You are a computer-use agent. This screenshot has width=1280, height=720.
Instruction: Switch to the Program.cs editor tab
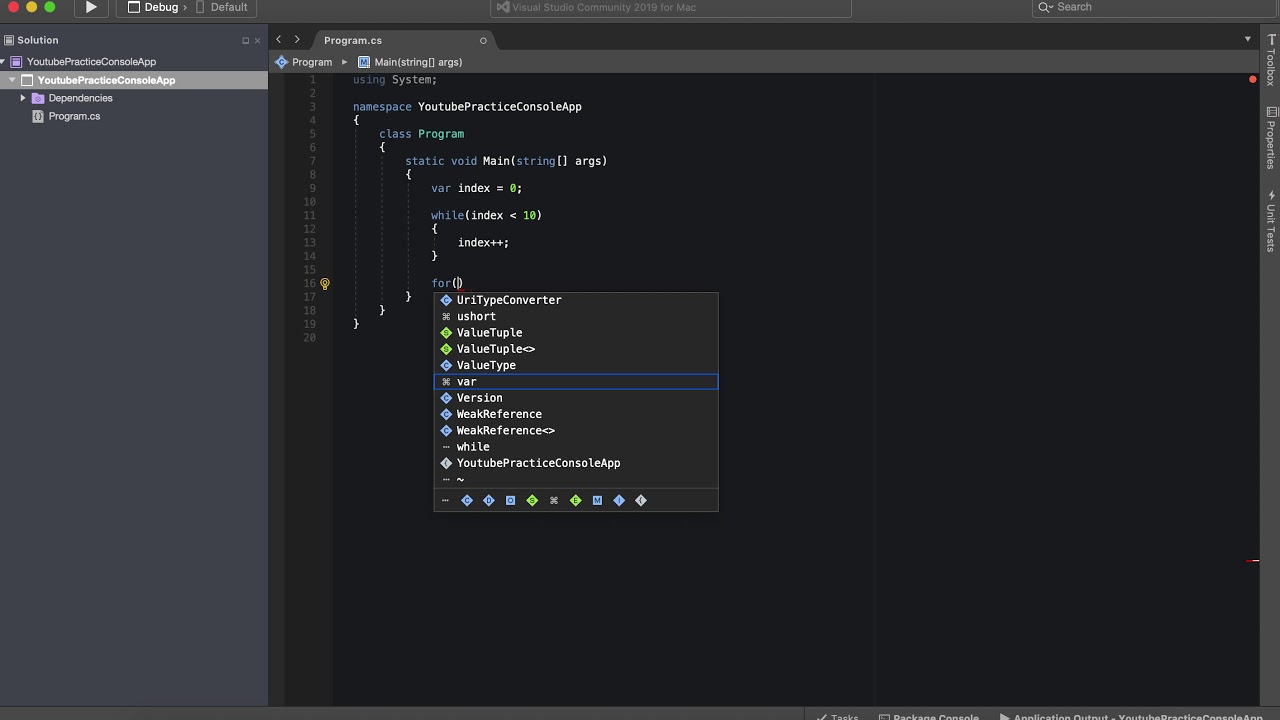(x=353, y=40)
